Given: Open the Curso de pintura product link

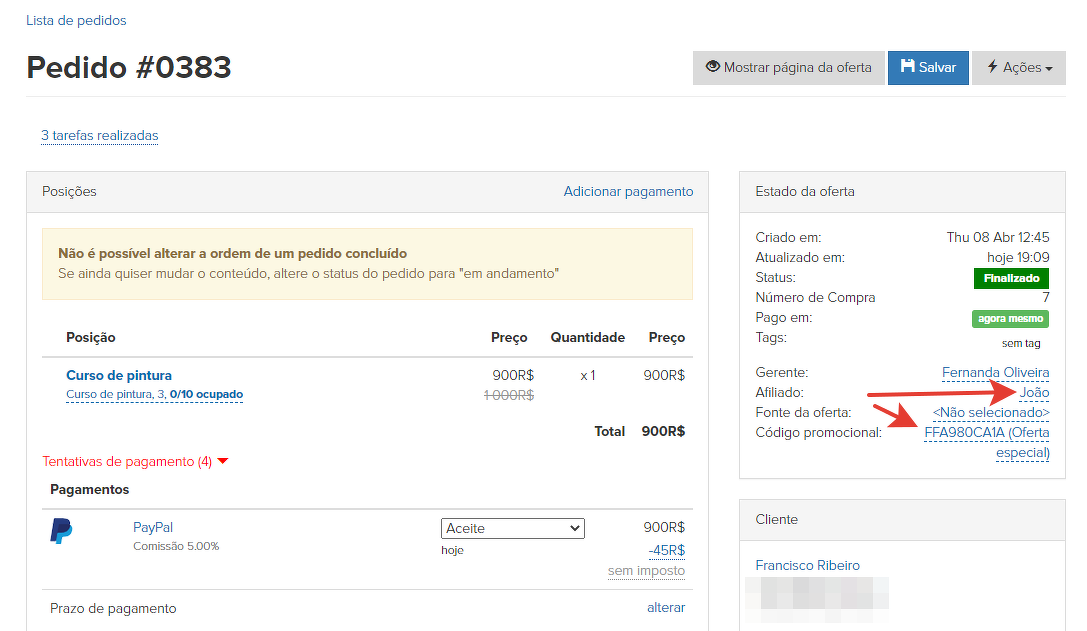Looking at the screenshot, I should coord(119,375).
